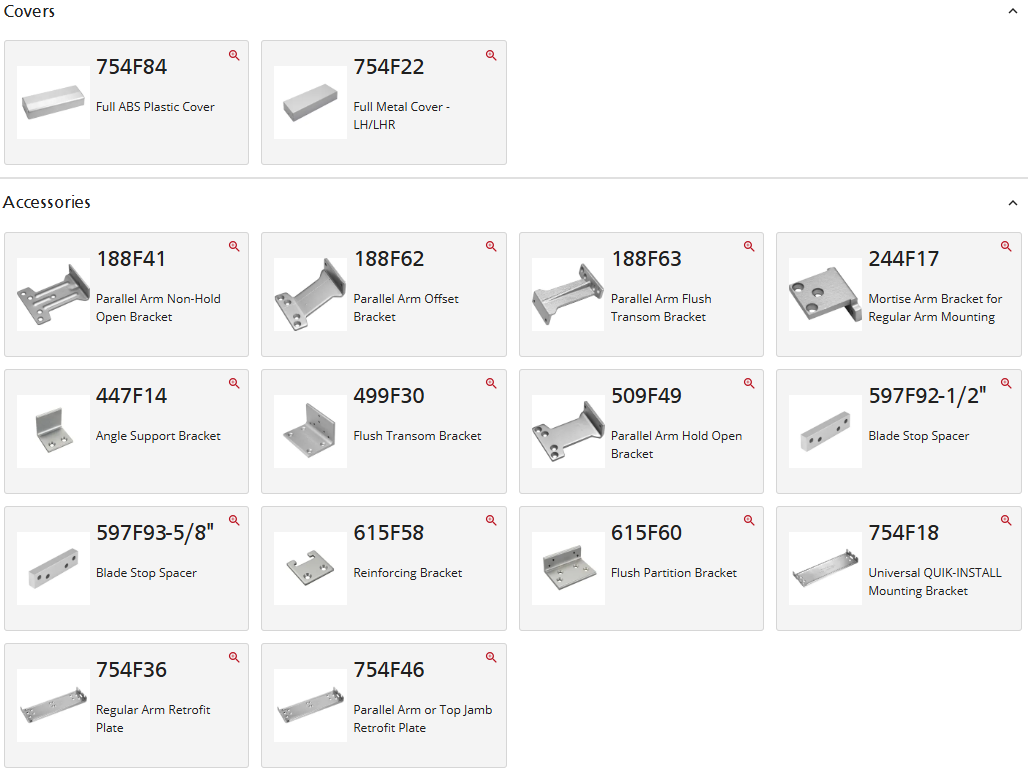The image size is (1028, 772).
Task: Open the 188F63 part number link
Action: (x=646, y=259)
